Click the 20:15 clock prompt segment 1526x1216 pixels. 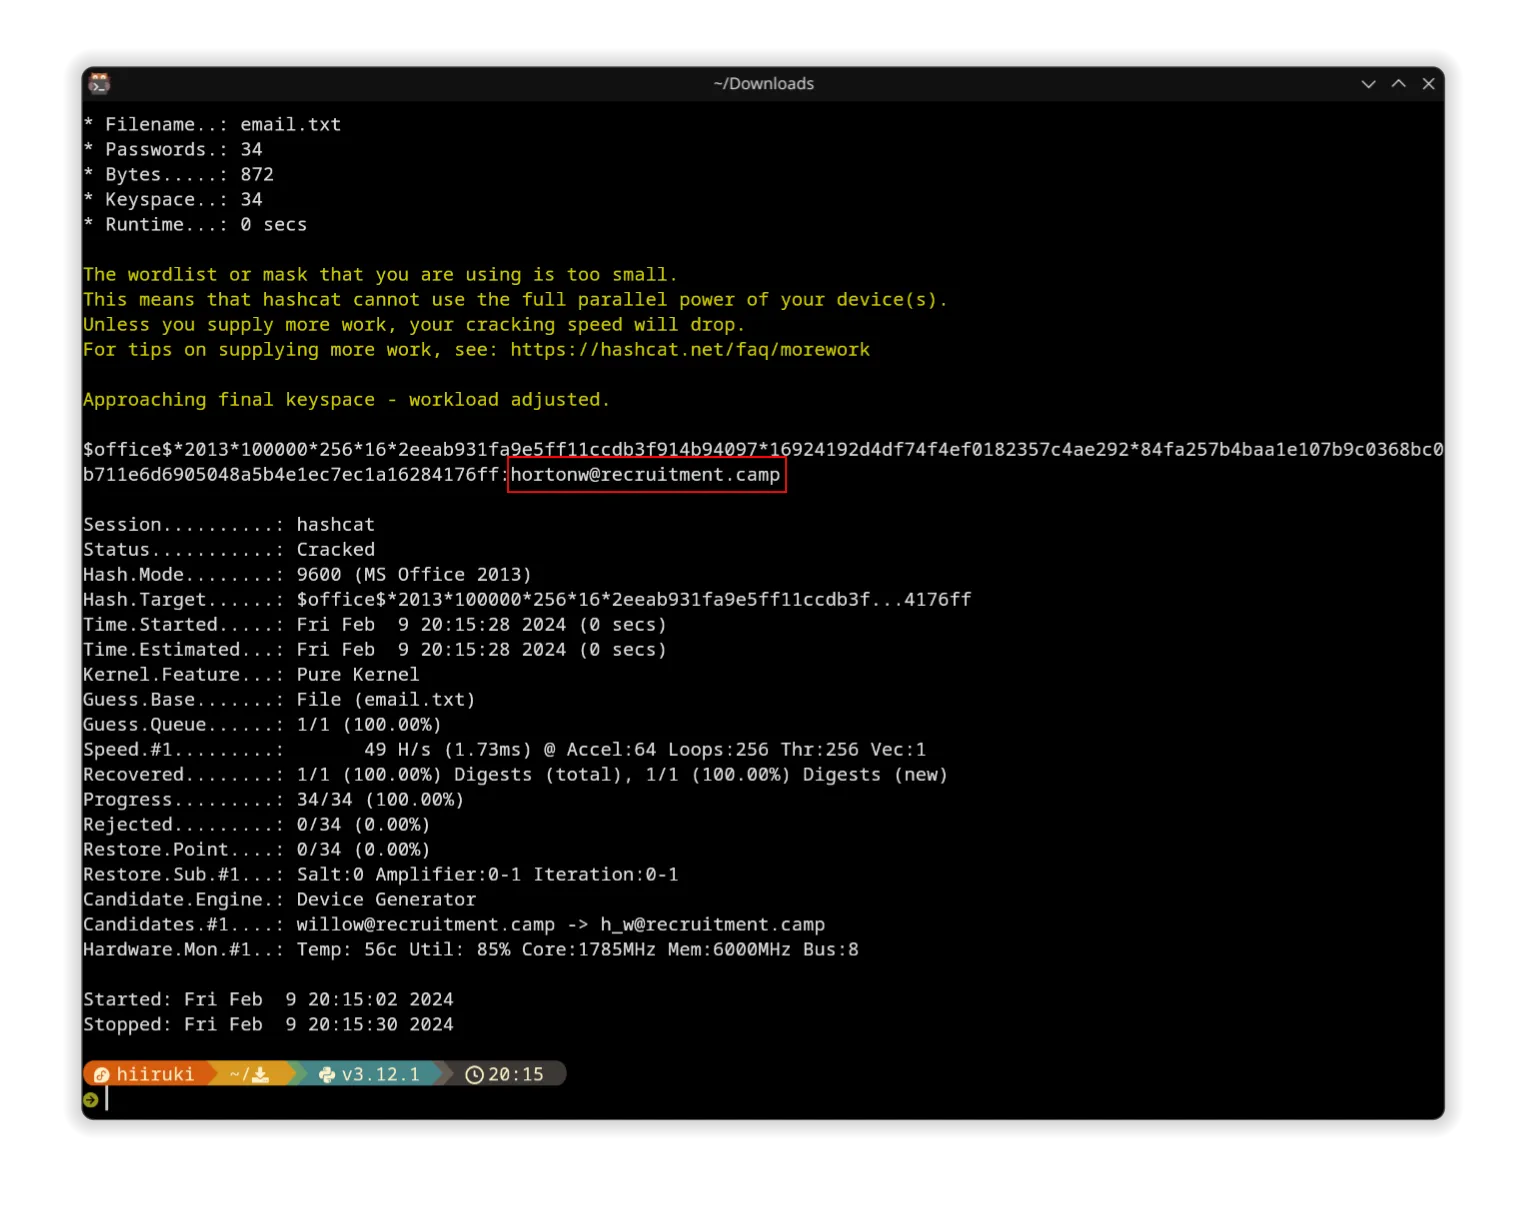click(505, 1074)
